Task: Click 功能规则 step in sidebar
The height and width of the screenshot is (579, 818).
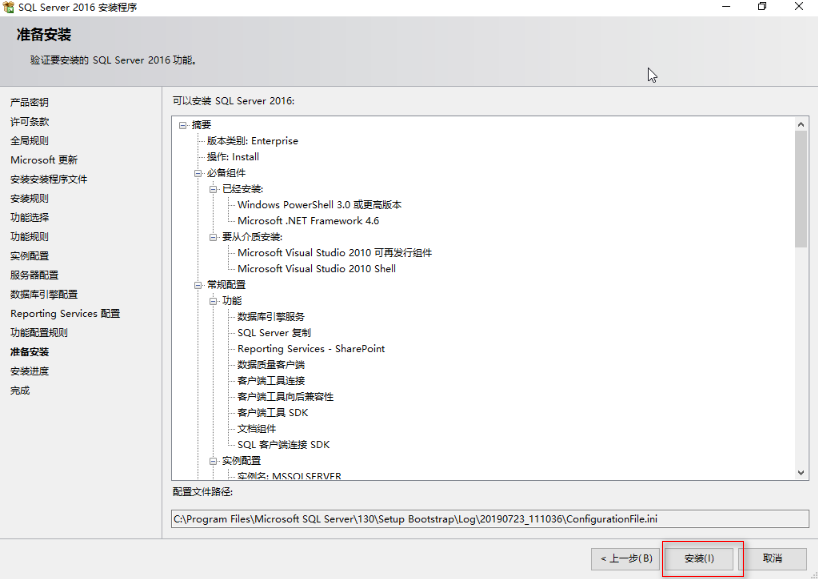Action: (29, 237)
